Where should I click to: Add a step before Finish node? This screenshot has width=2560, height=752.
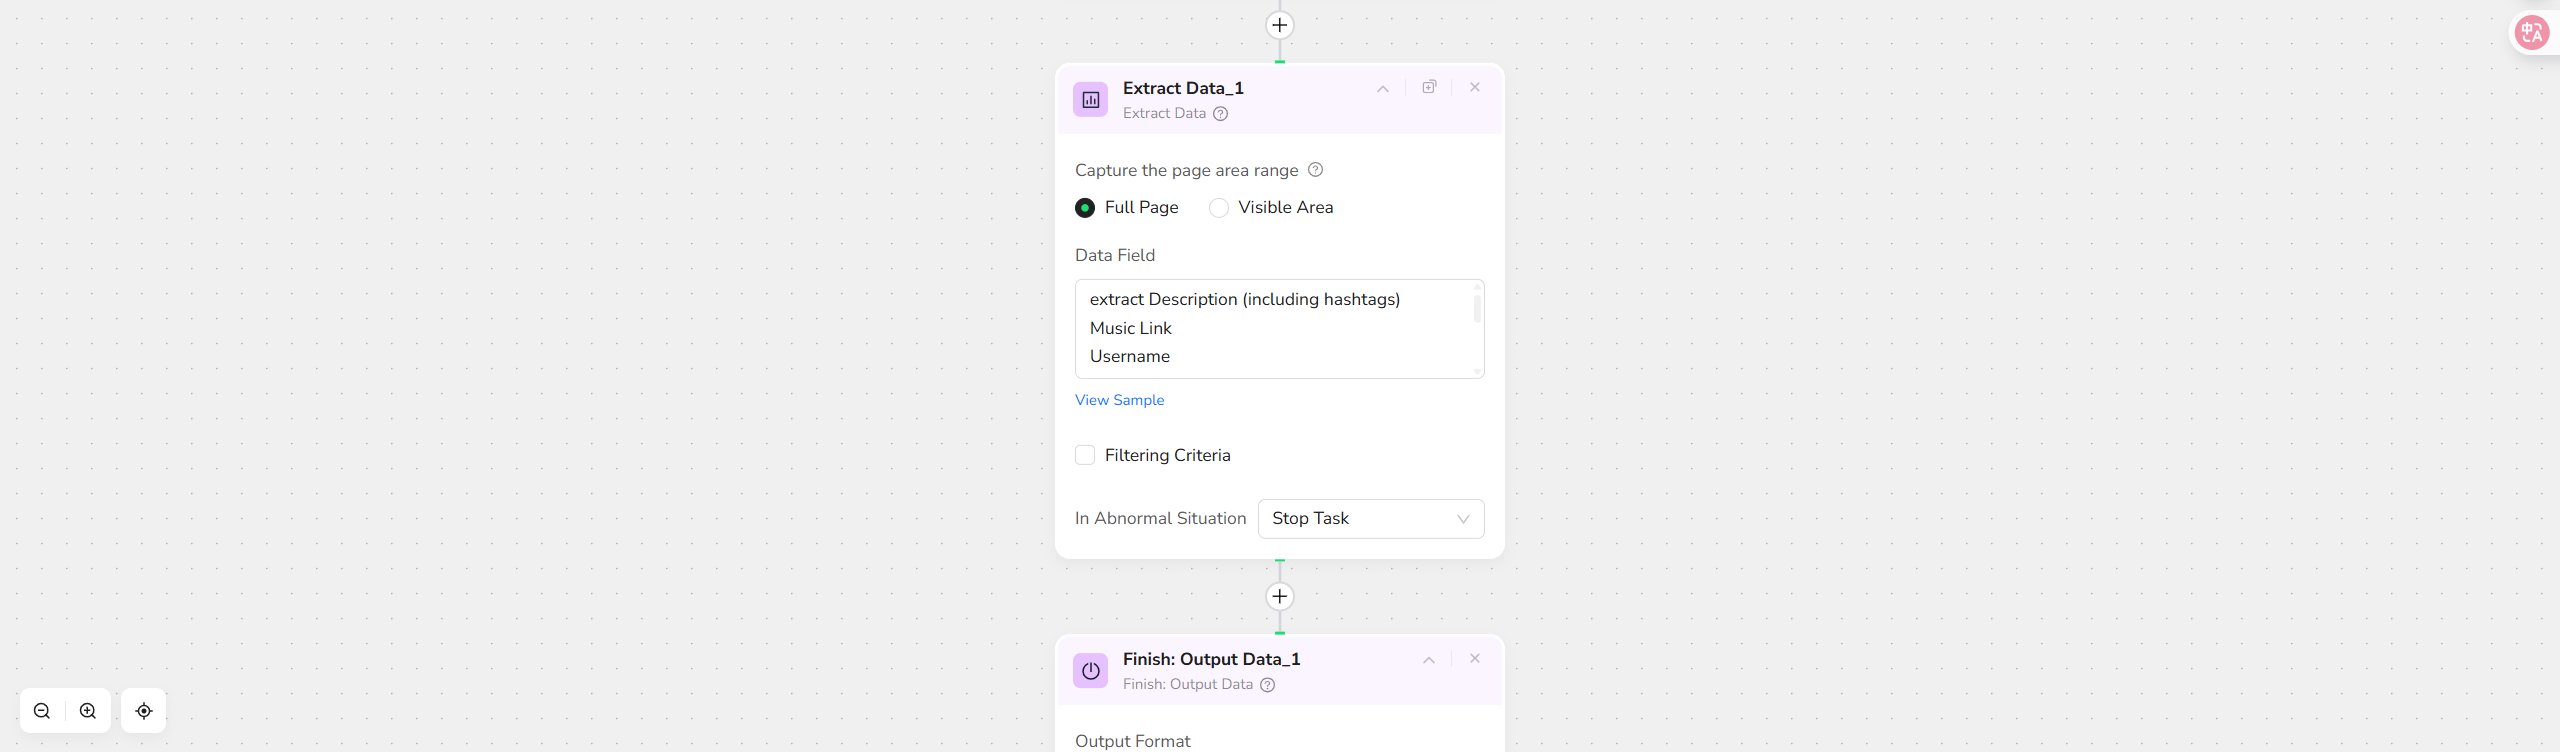point(1279,597)
